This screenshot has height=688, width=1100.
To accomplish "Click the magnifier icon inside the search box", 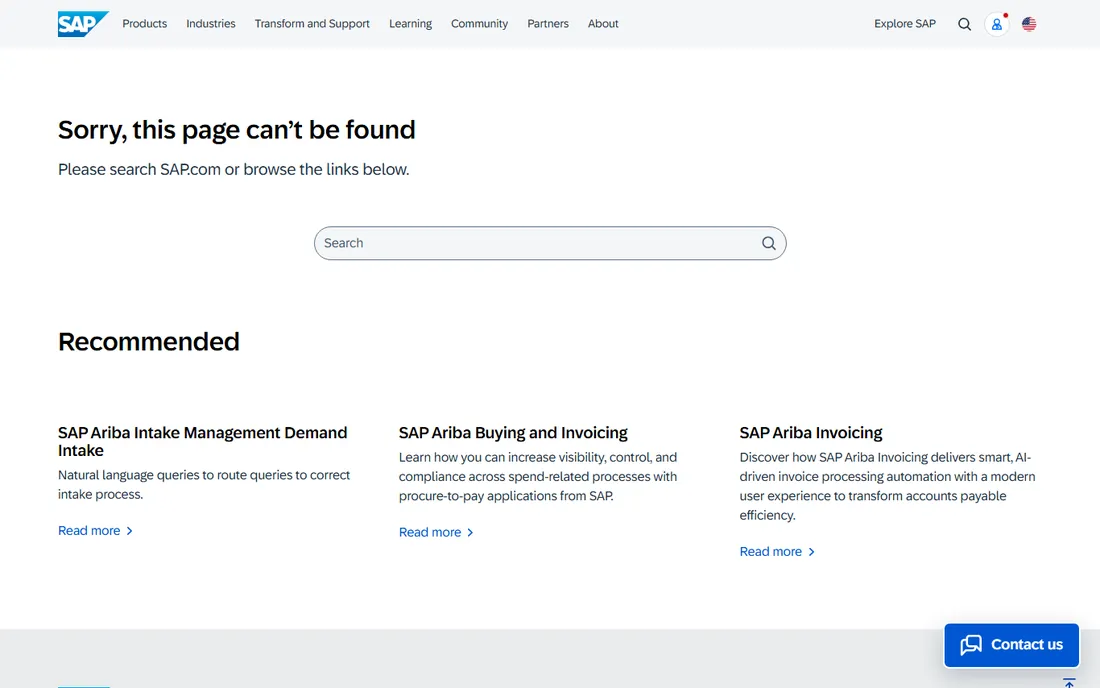I will (769, 243).
